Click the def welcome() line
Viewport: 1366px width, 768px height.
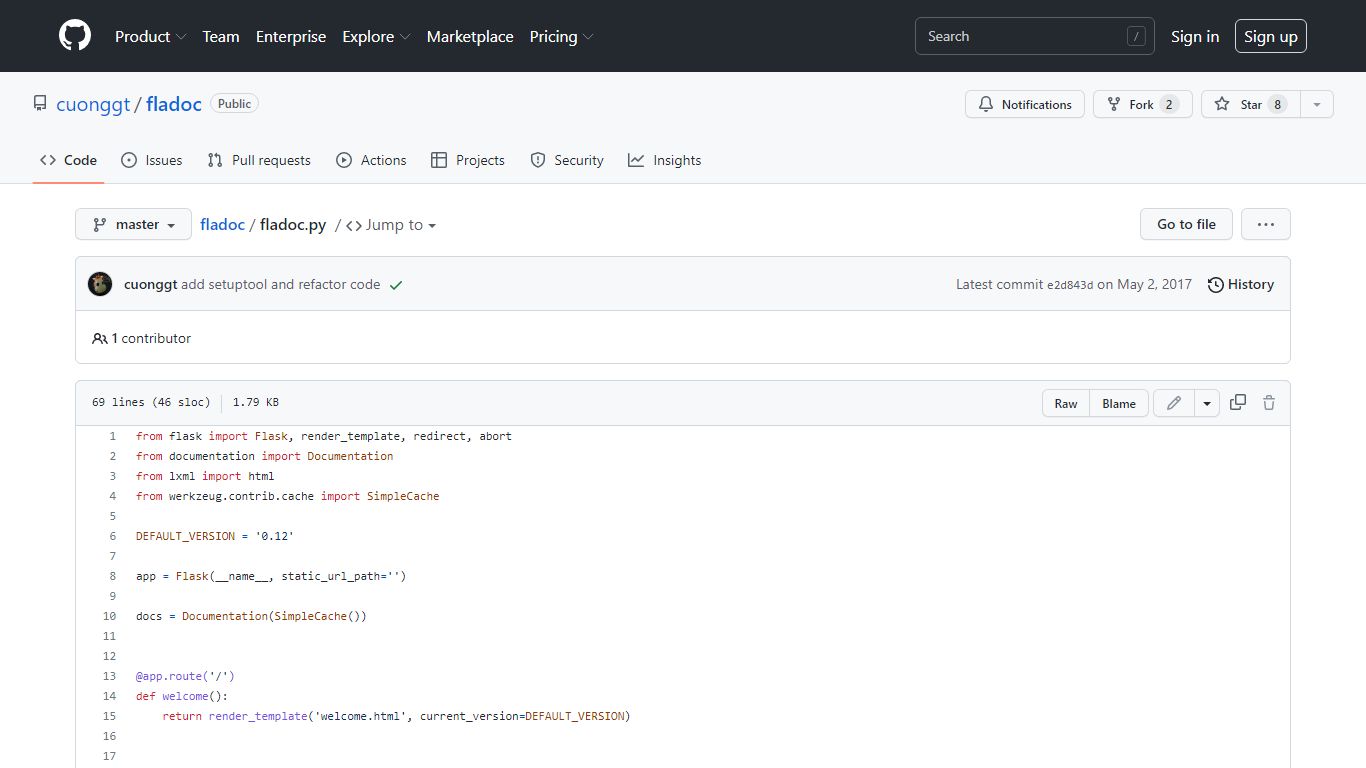coord(182,696)
